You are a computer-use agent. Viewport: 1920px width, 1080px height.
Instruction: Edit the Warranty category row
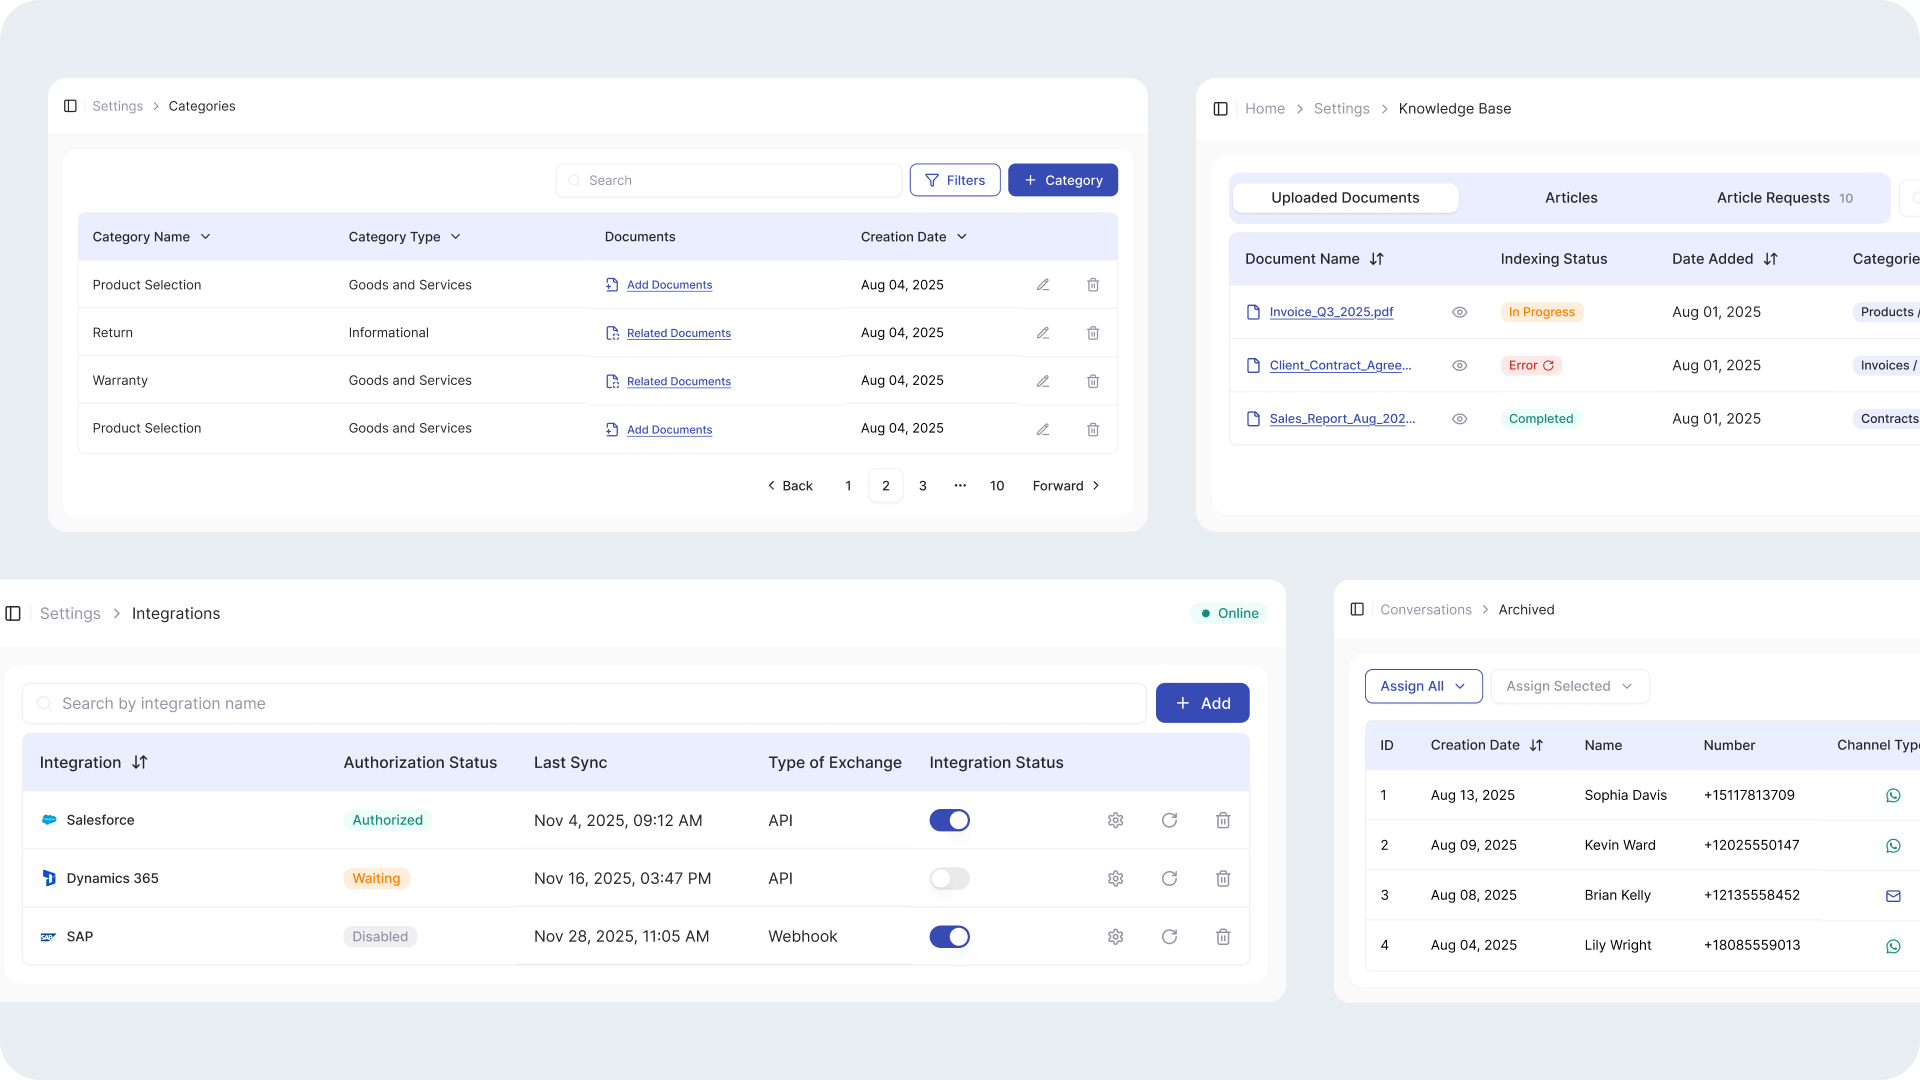click(x=1042, y=380)
